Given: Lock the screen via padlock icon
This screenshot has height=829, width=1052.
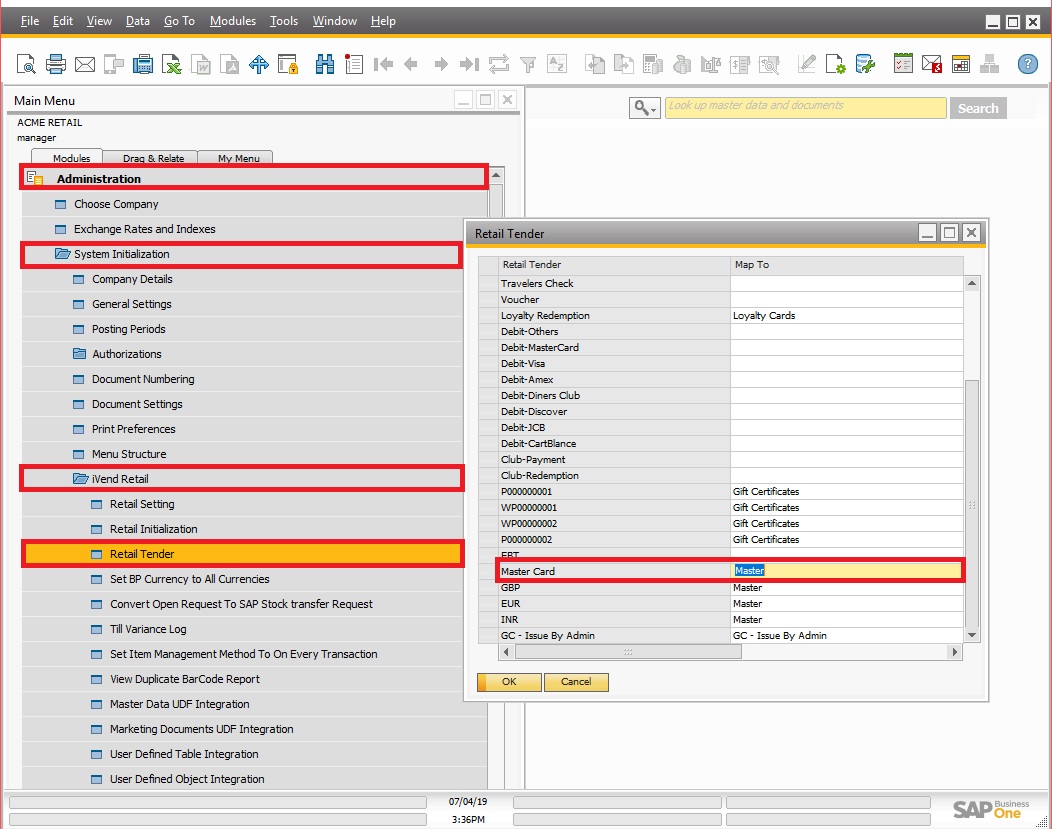Looking at the screenshot, I should (288, 64).
